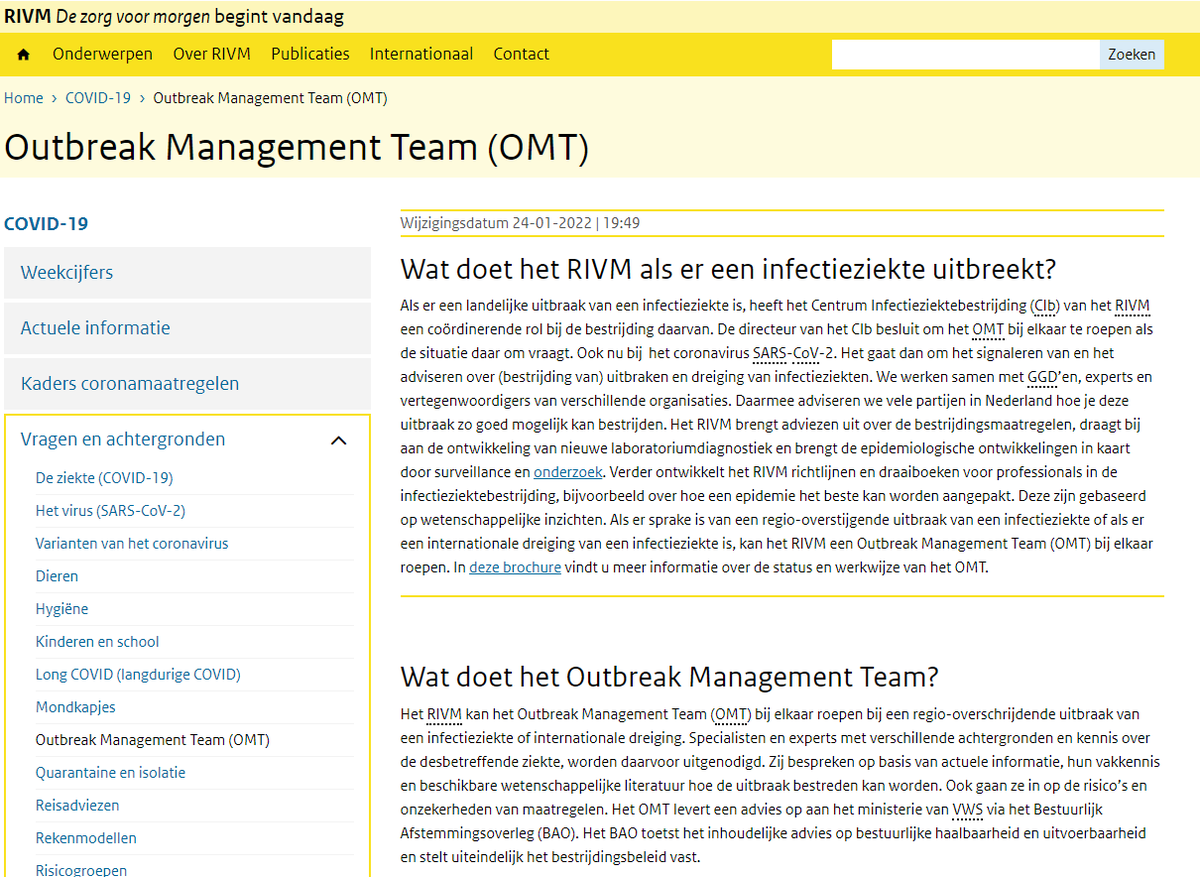The width and height of the screenshot is (1200, 877).
Task: Click the RIVM logo text at the top
Action: point(27,16)
